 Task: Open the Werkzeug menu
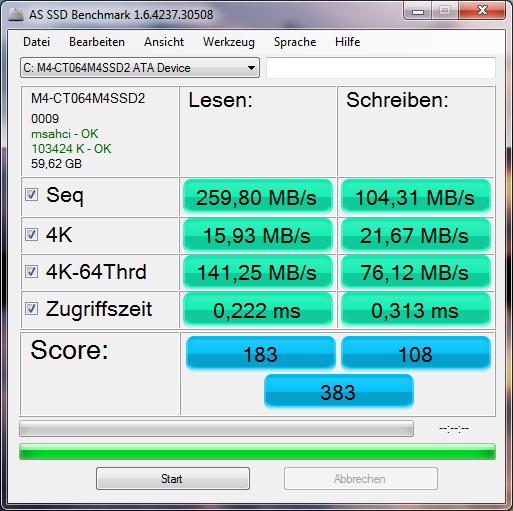[229, 42]
